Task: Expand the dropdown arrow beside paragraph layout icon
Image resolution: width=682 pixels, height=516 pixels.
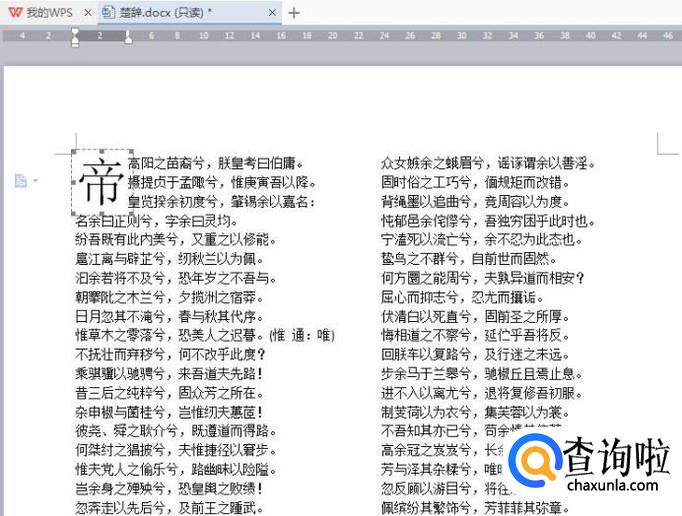Action: click(x=35, y=180)
